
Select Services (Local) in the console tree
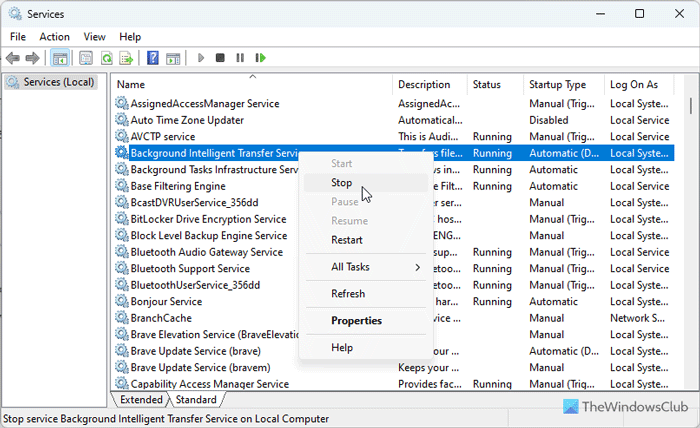point(57,82)
